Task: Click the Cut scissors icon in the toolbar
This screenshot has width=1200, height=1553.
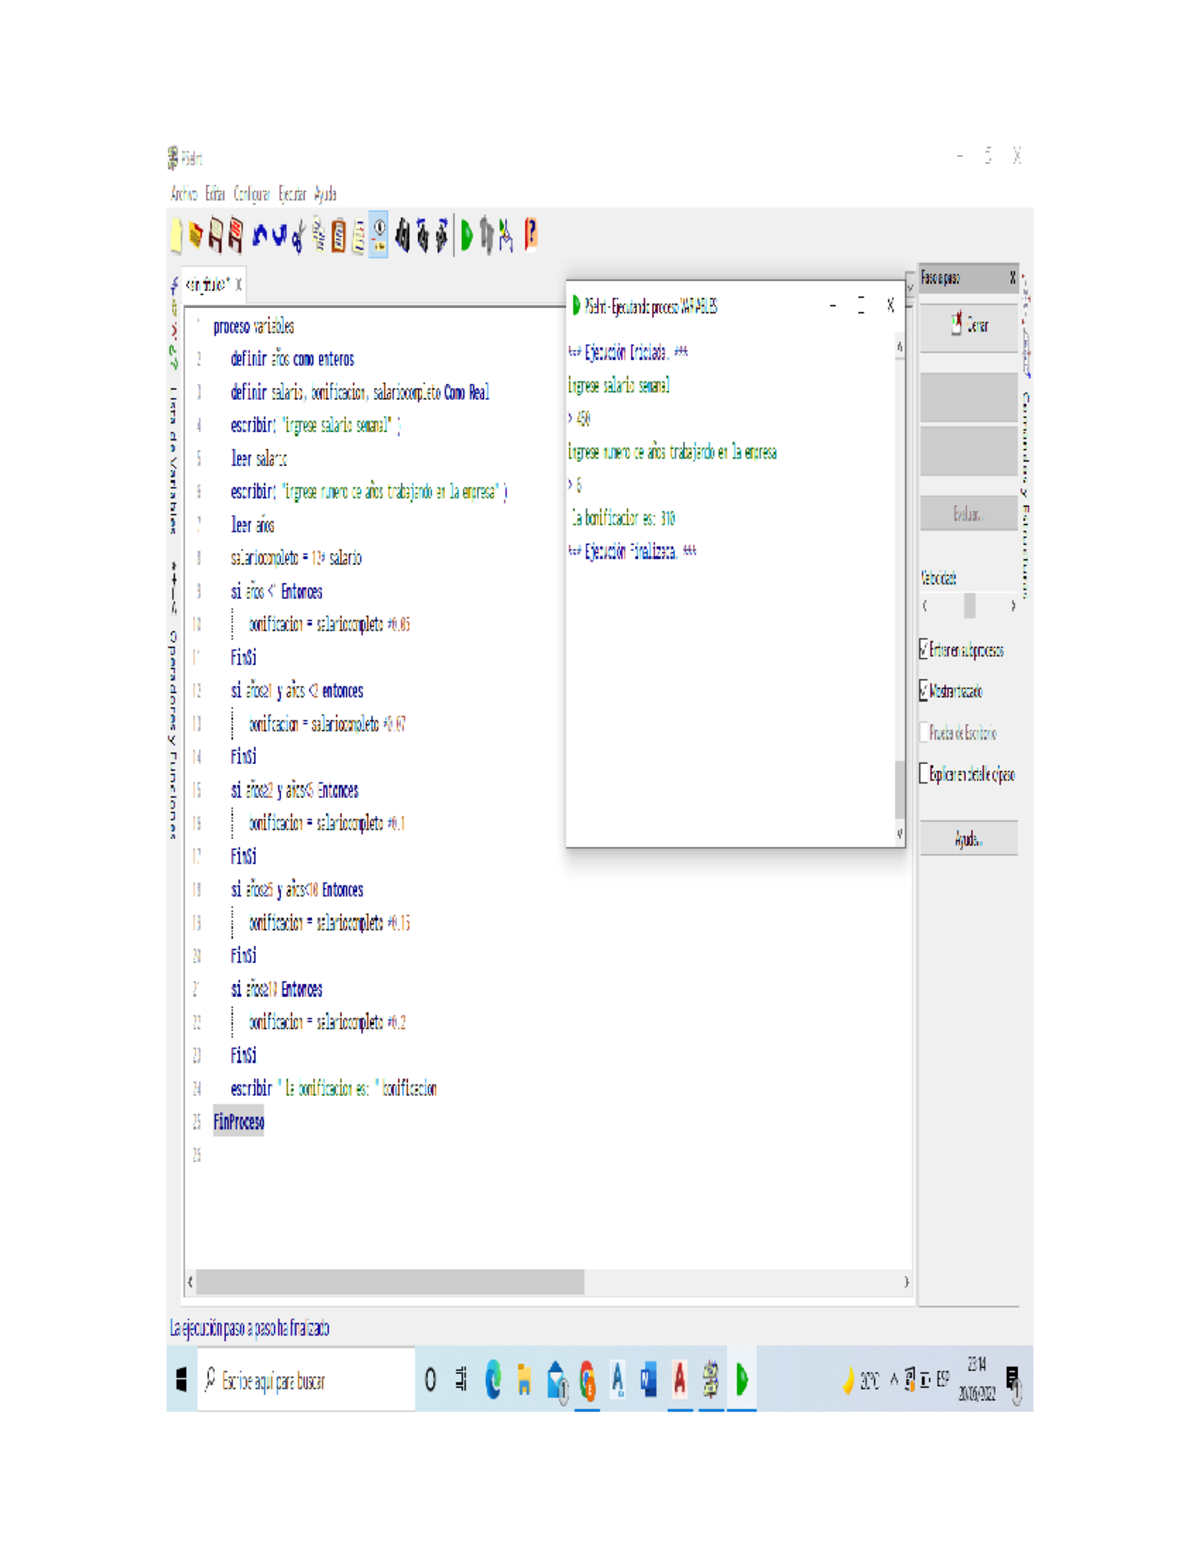Action: pos(299,236)
